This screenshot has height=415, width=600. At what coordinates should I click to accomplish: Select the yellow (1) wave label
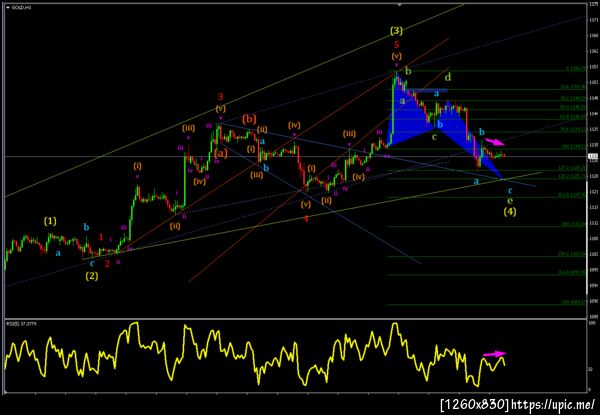point(50,221)
